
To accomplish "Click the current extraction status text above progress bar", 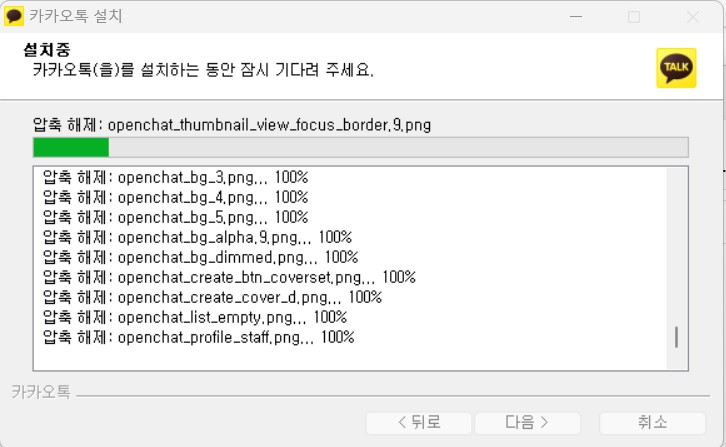I will (x=232, y=125).
